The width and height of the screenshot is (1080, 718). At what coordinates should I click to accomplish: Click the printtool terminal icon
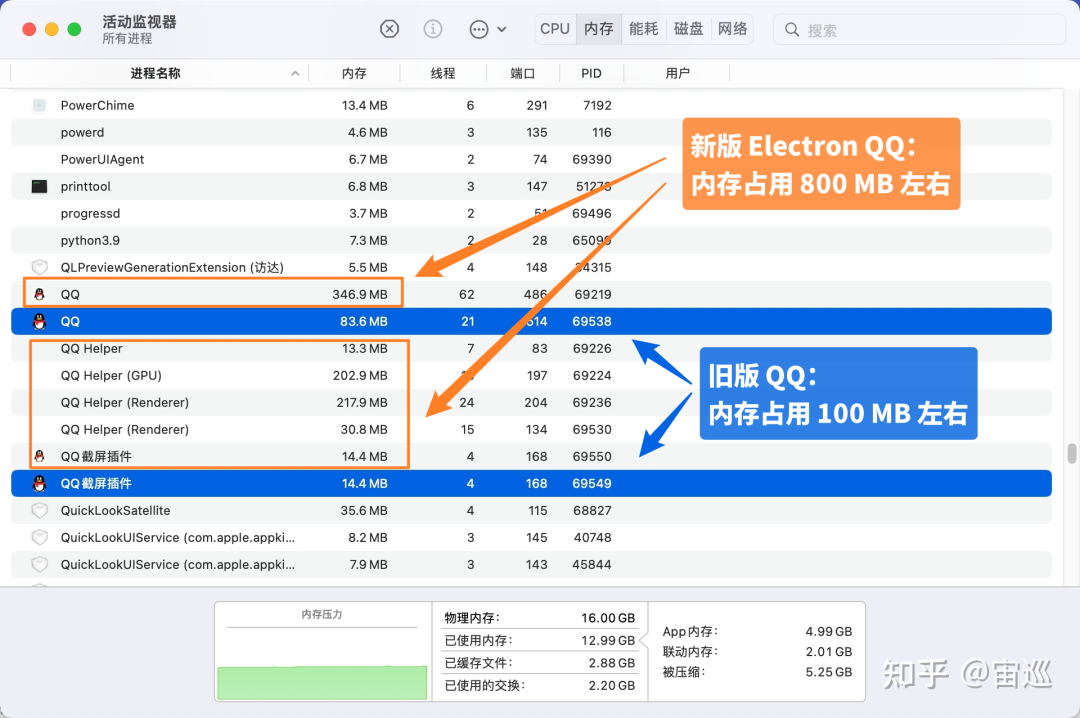(x=40, y=186)
